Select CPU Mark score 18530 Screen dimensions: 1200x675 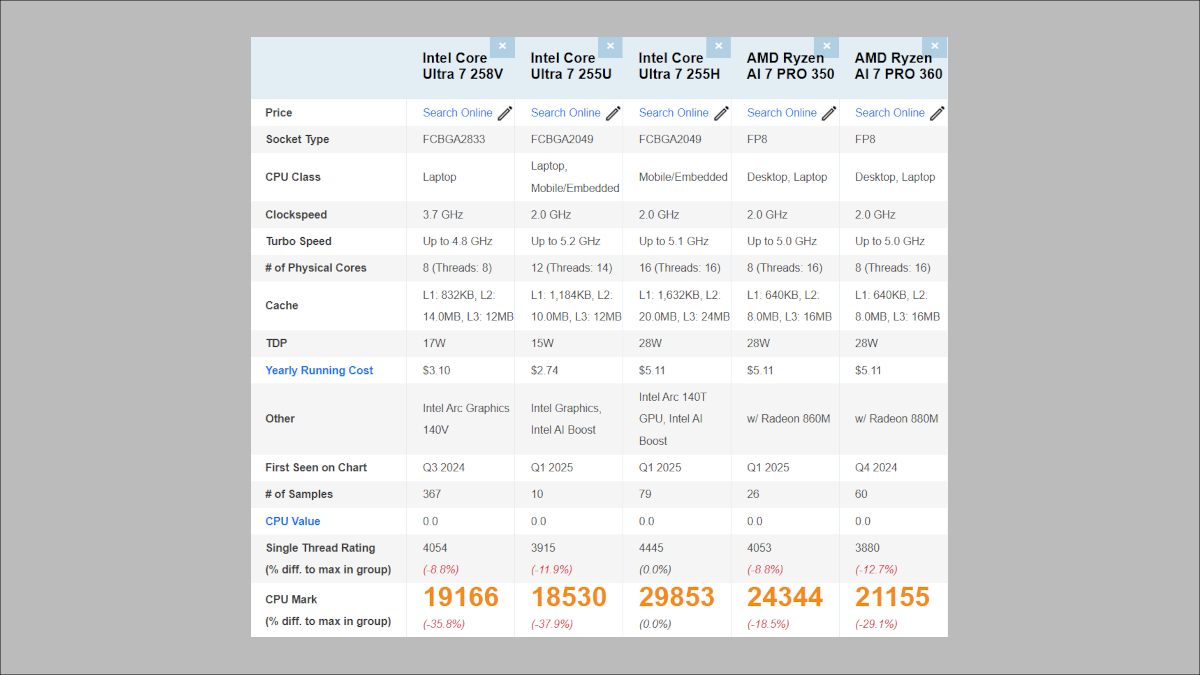pyautogui.click(x=569, y=597)
